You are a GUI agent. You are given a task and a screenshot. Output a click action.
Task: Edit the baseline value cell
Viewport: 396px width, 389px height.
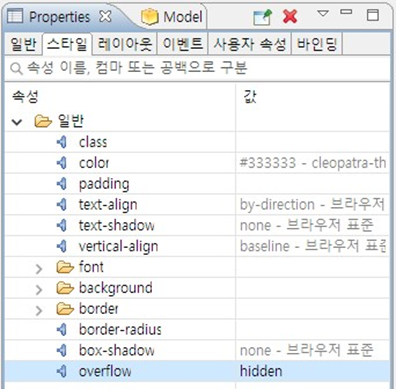pos(313,246)
